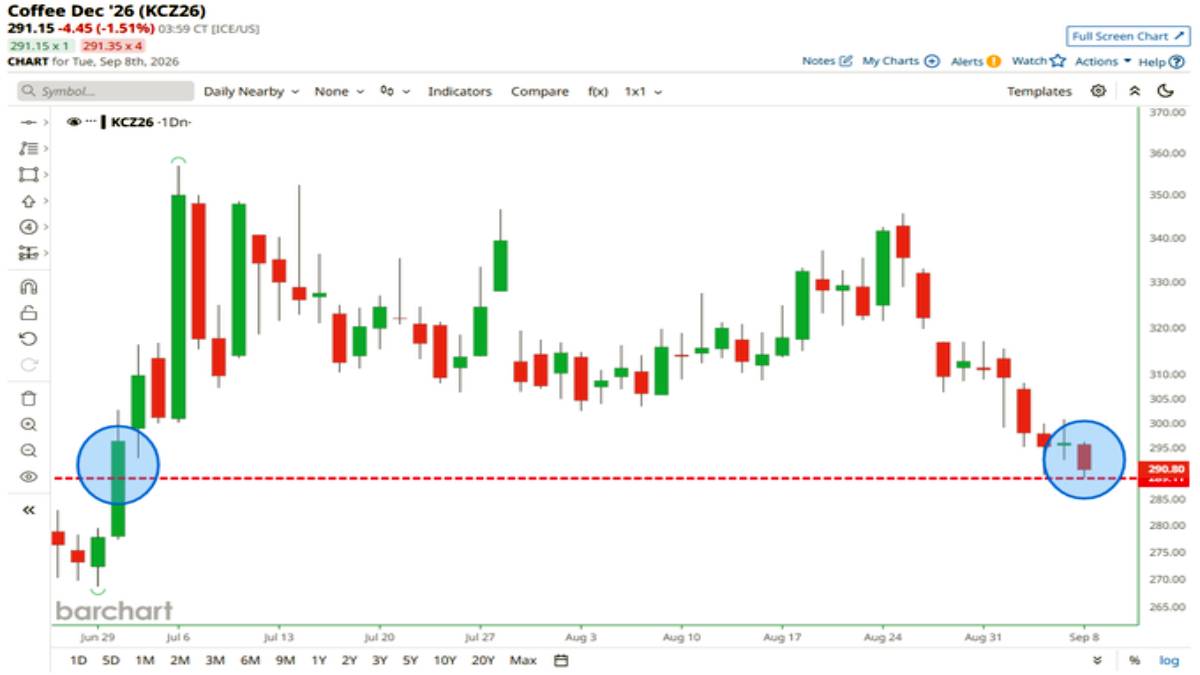Collapse the toolbar with double chevron up

[x=1134, y=91]
